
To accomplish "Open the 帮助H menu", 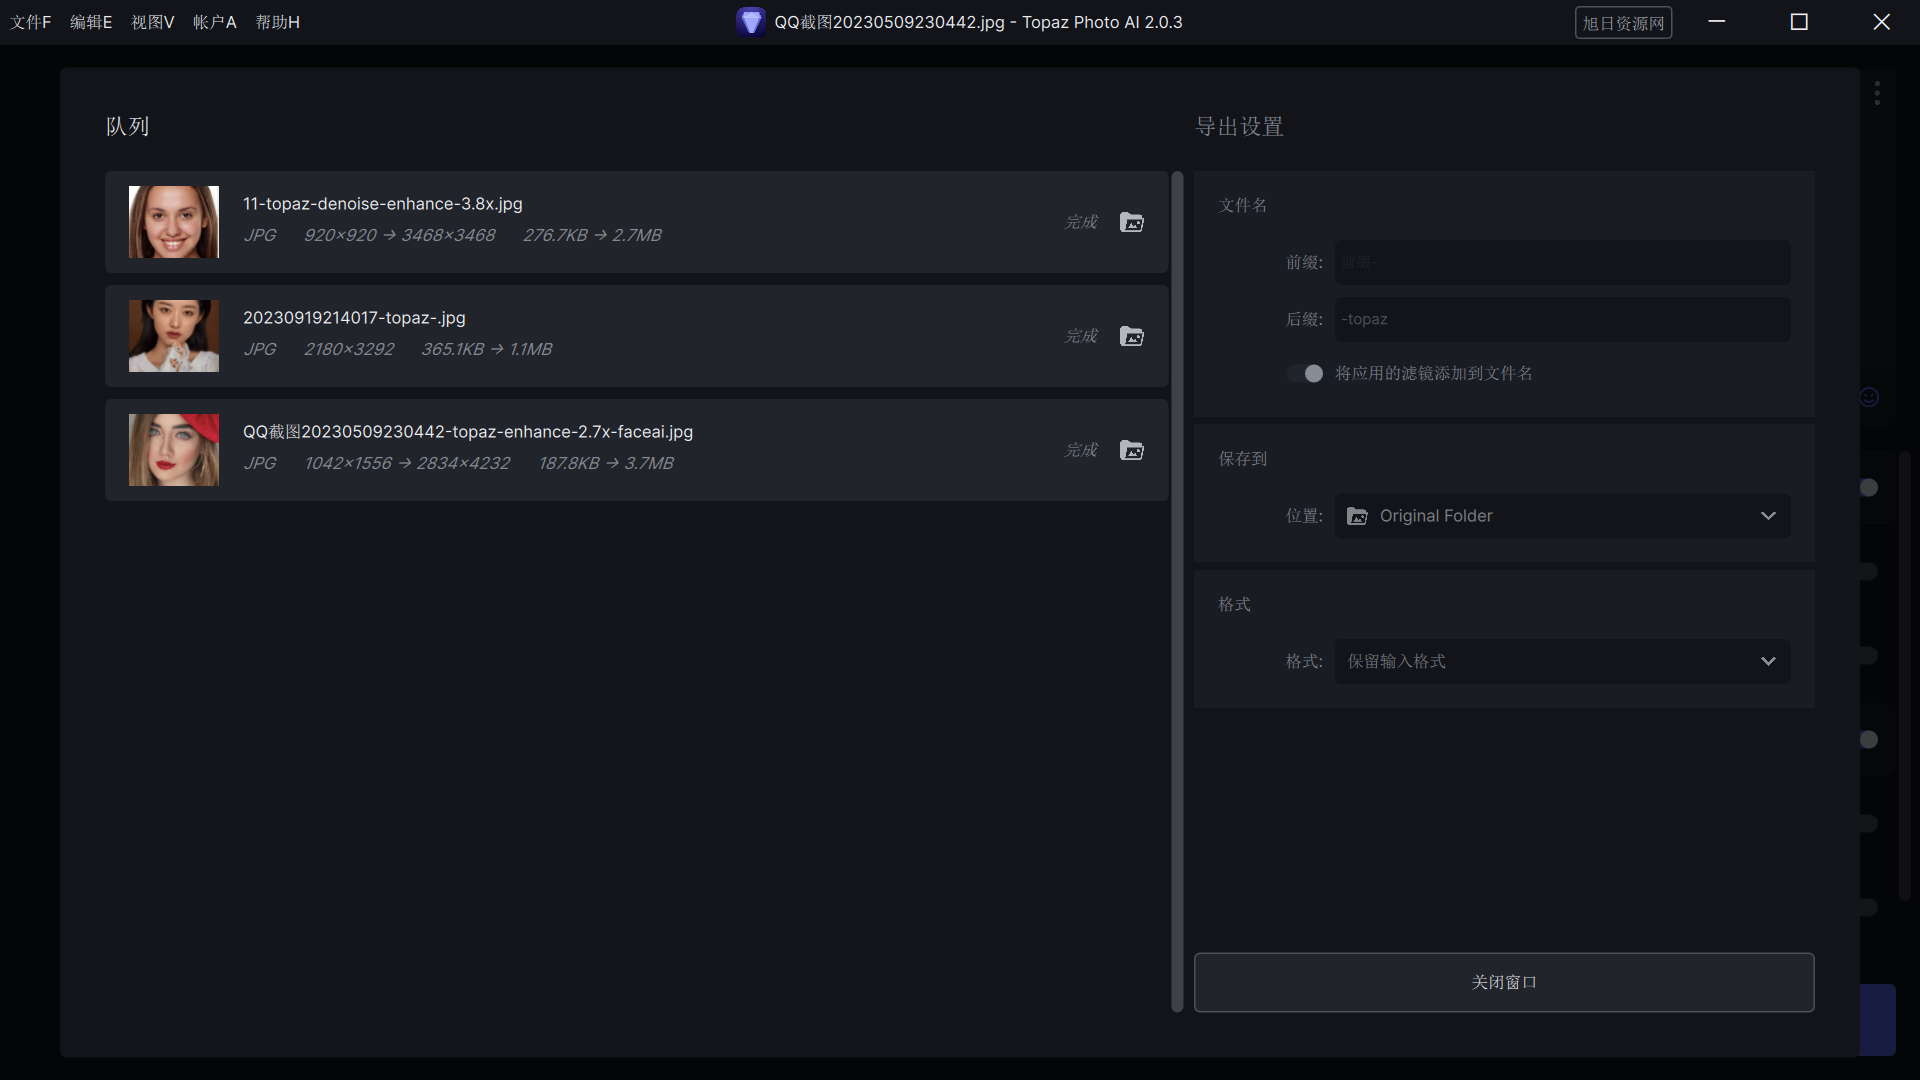I will [278, 22].
